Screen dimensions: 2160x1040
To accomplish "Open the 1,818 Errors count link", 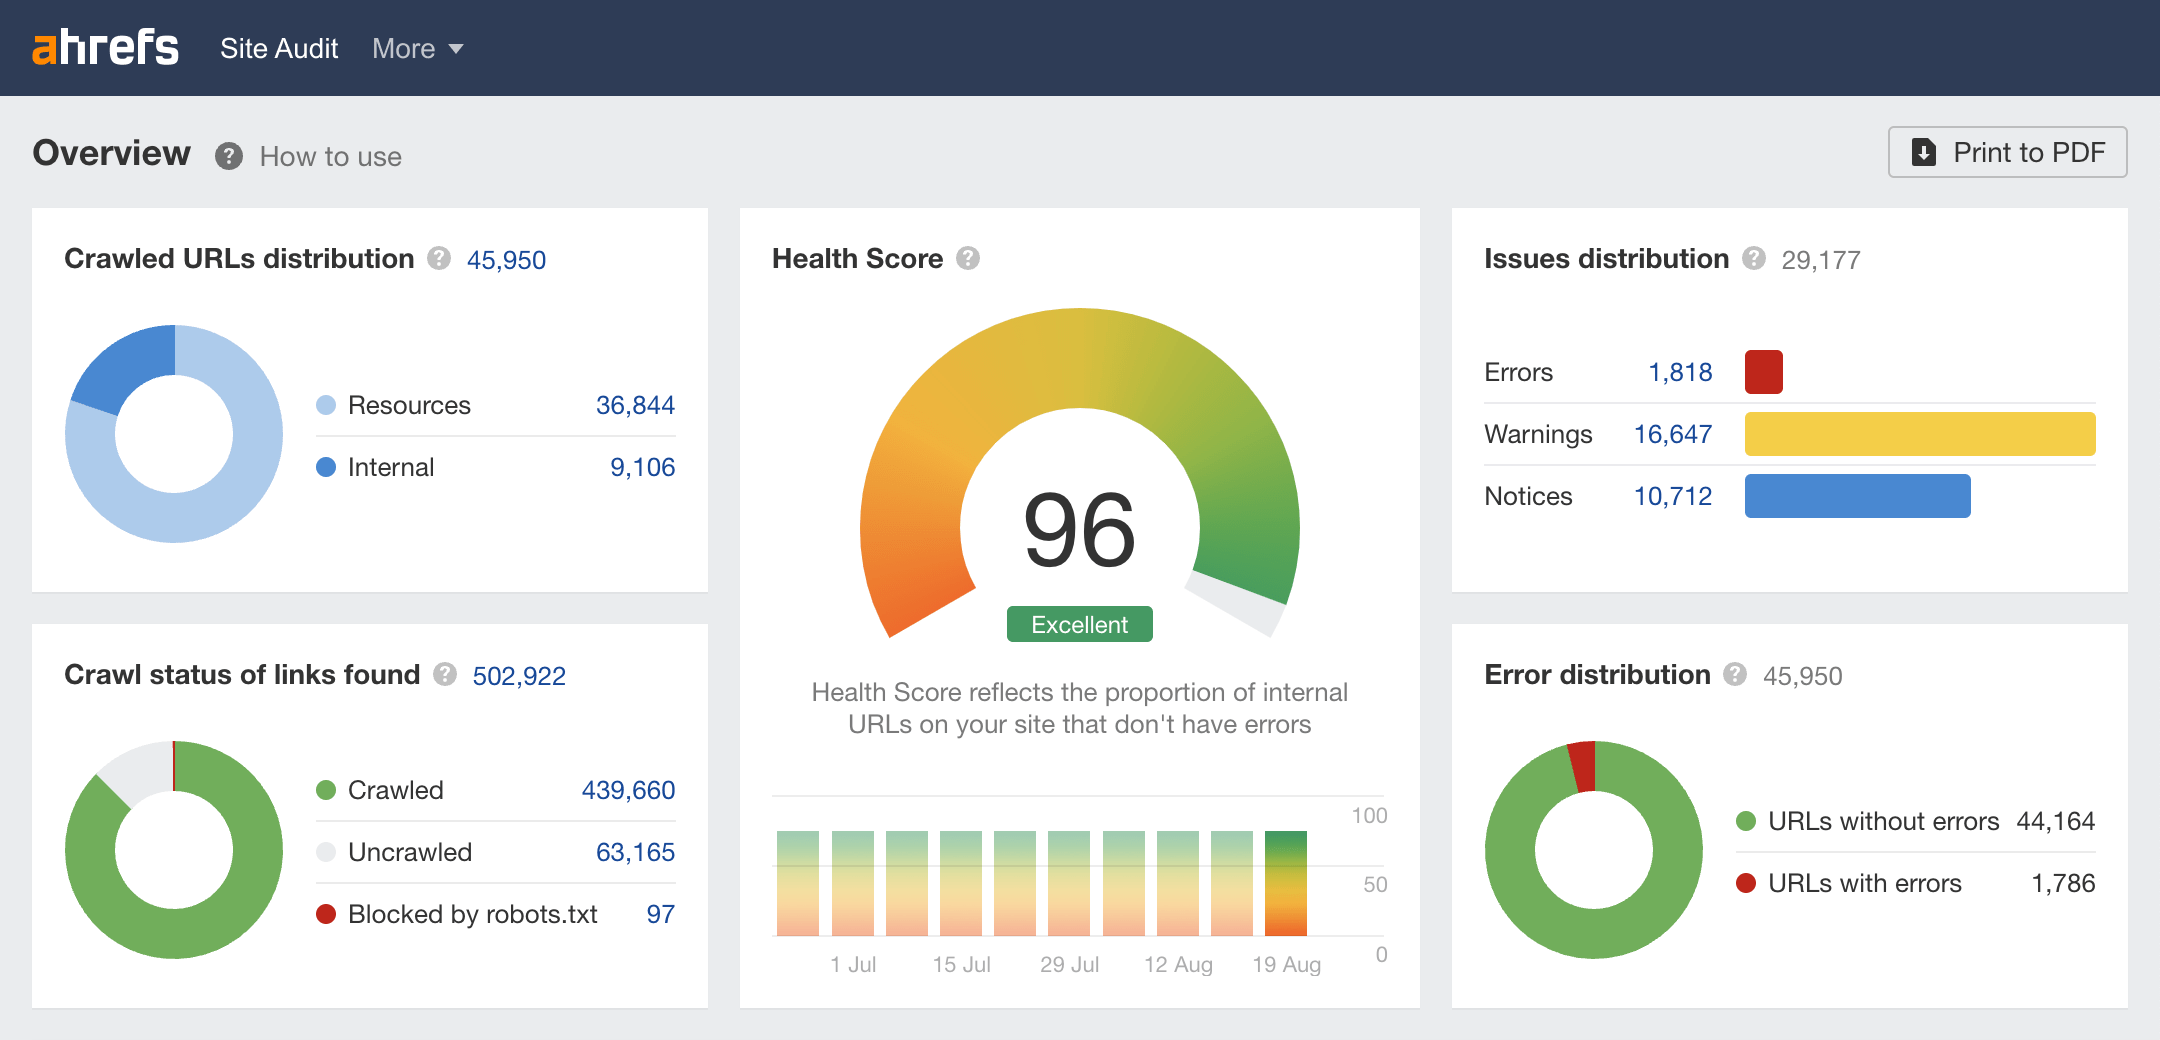I will (x=1680, y=372).
